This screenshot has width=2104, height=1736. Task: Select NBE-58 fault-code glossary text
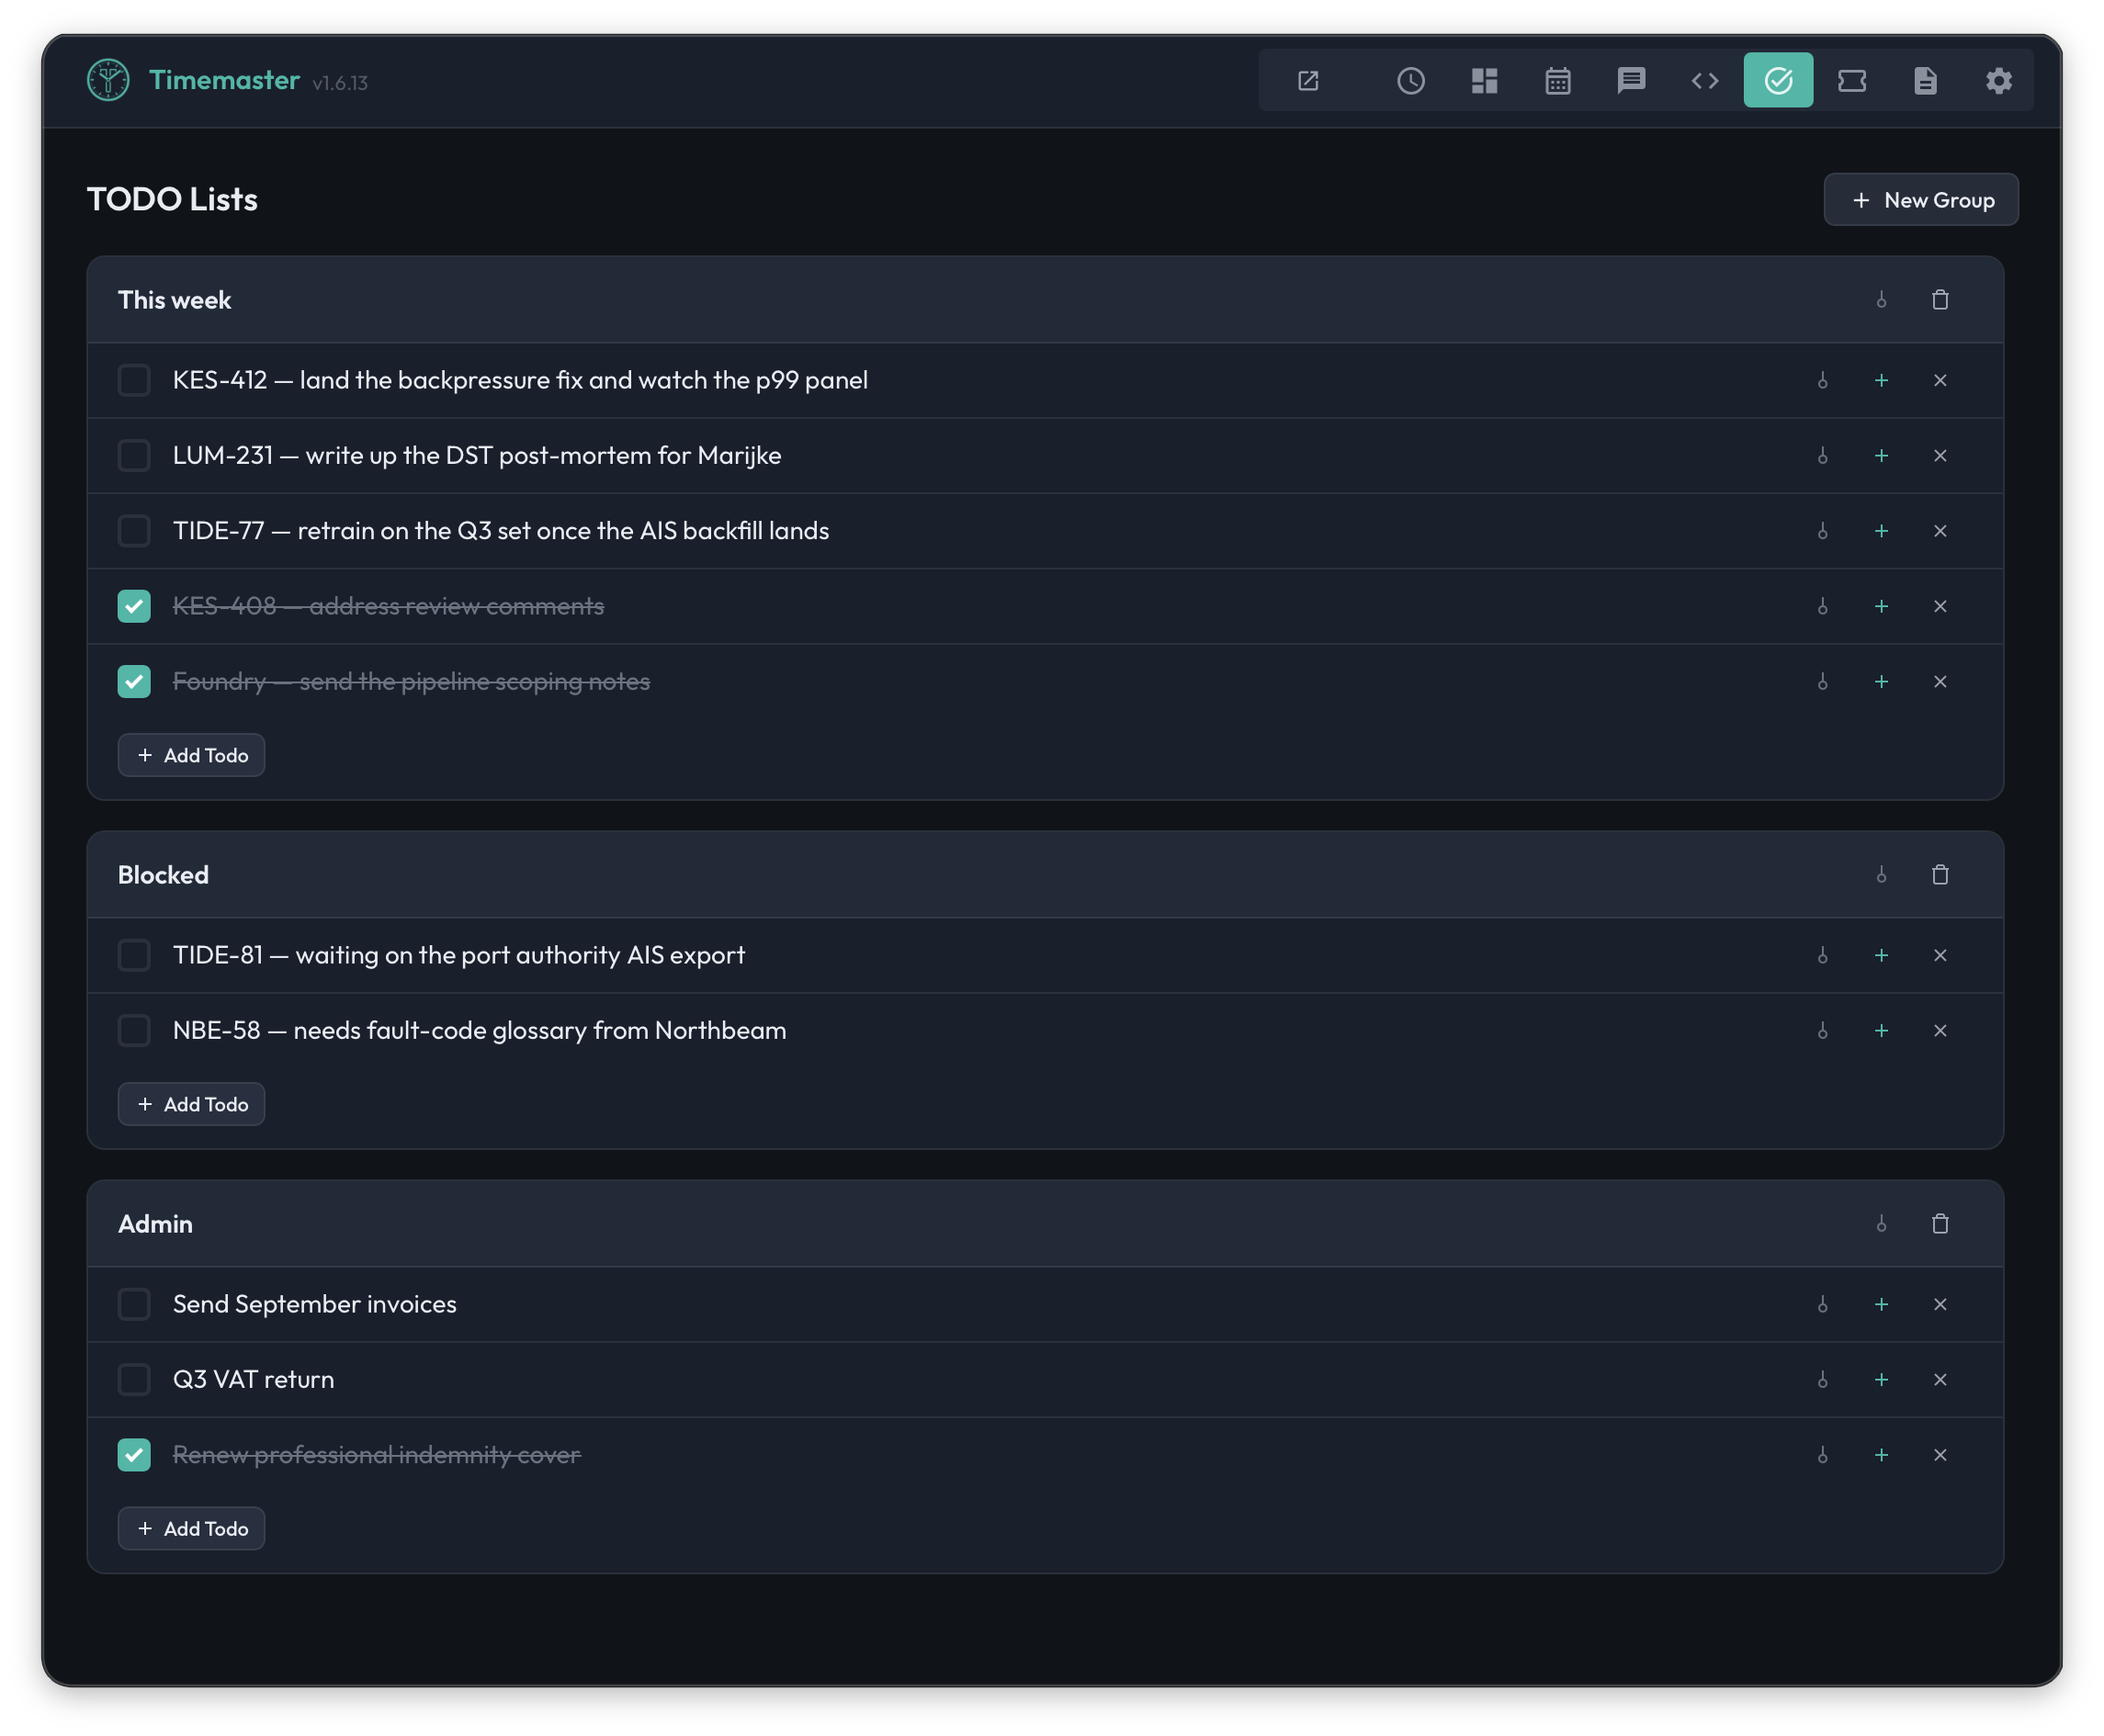479,1030
